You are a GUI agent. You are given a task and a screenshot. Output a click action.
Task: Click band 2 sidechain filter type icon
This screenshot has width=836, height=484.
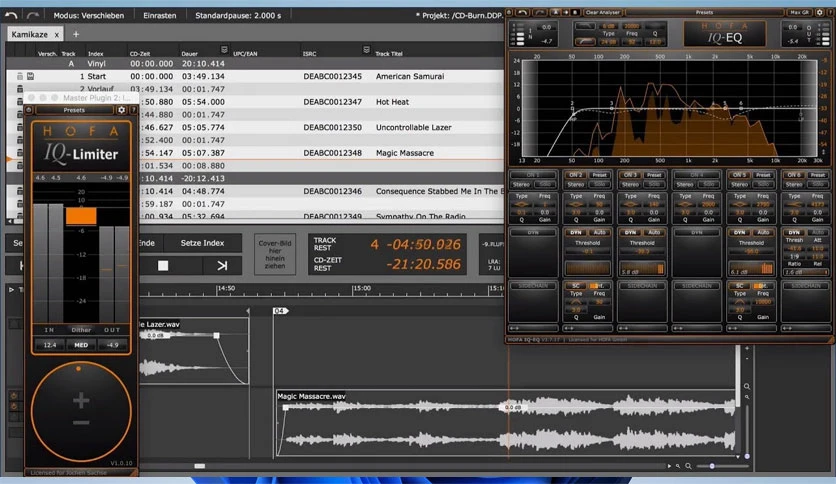(x=576, y=302)
